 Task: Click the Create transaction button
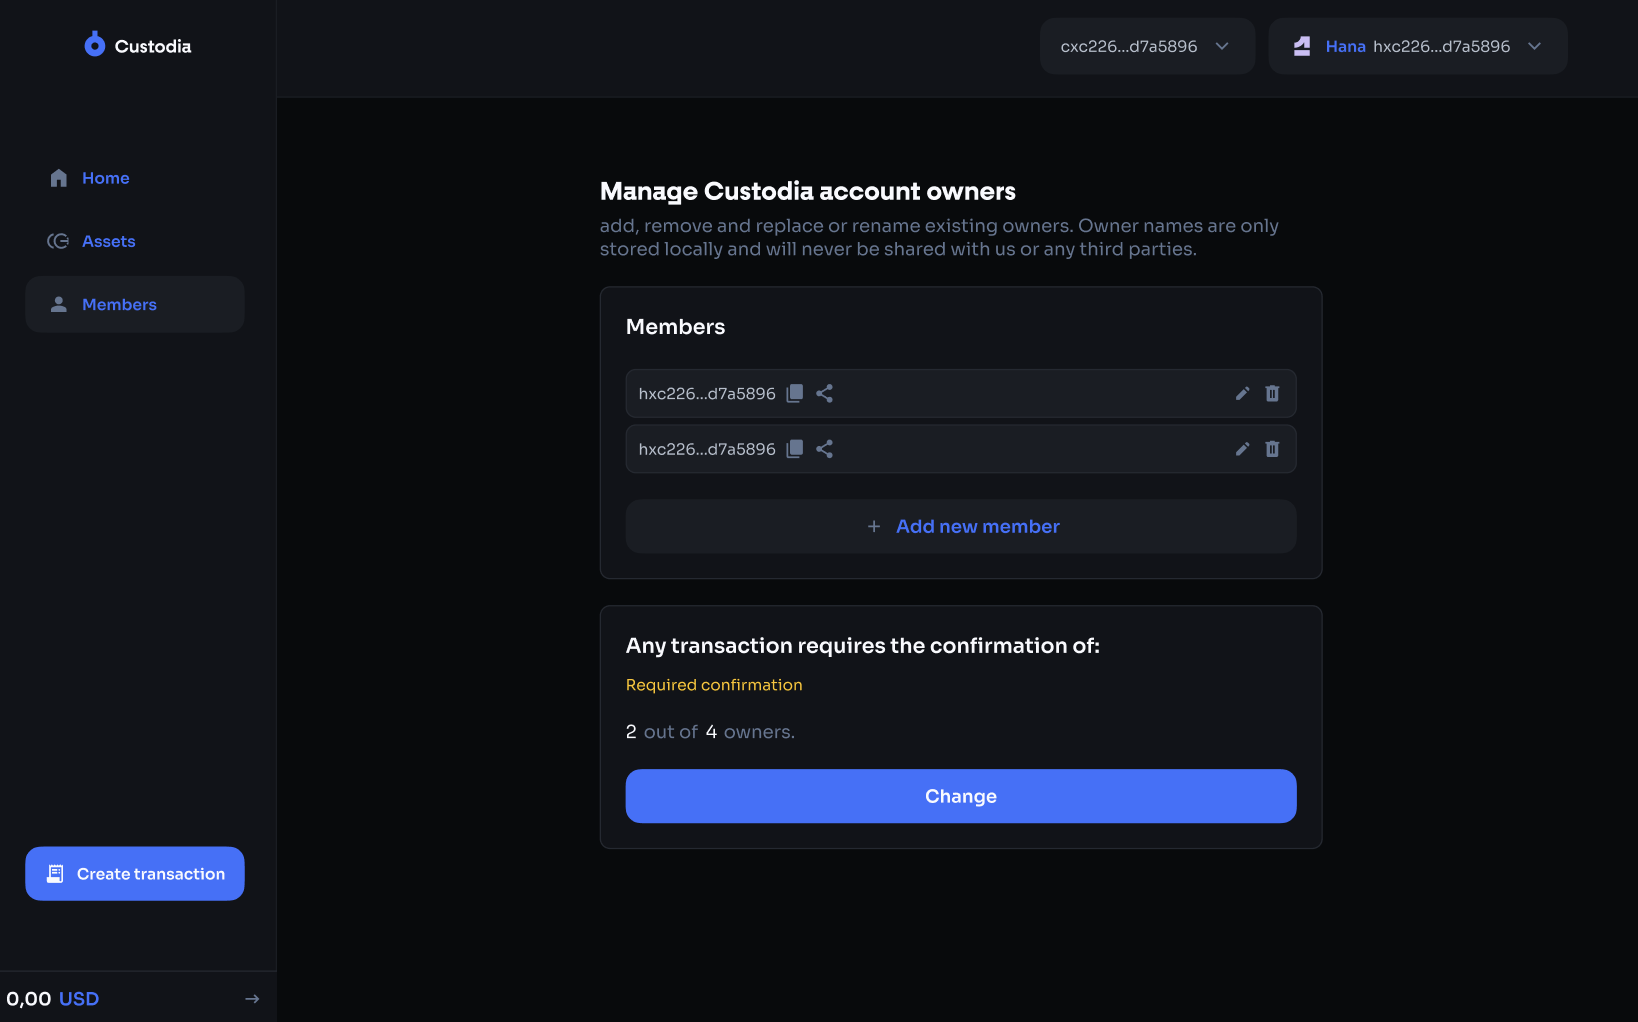135,873
